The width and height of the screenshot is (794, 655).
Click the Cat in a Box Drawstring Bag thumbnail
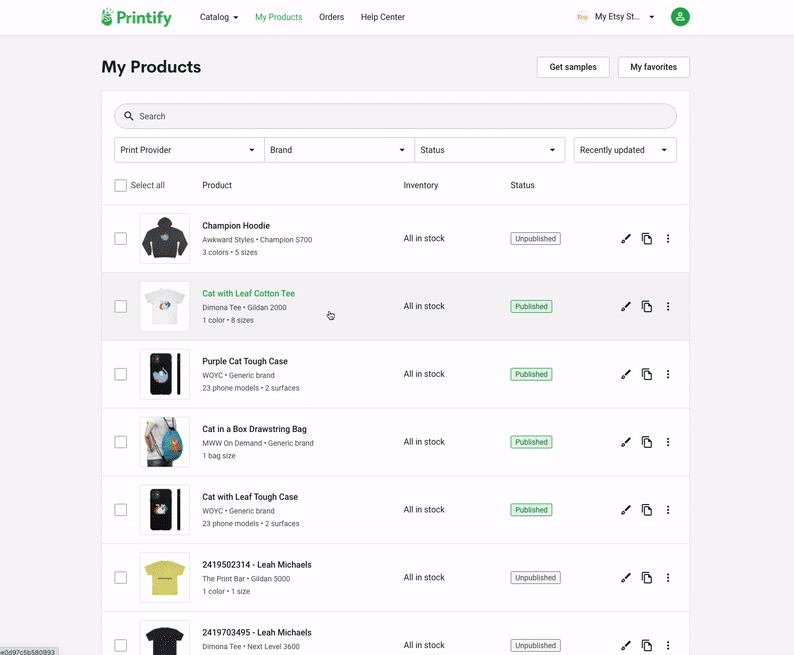click(165, 442)
